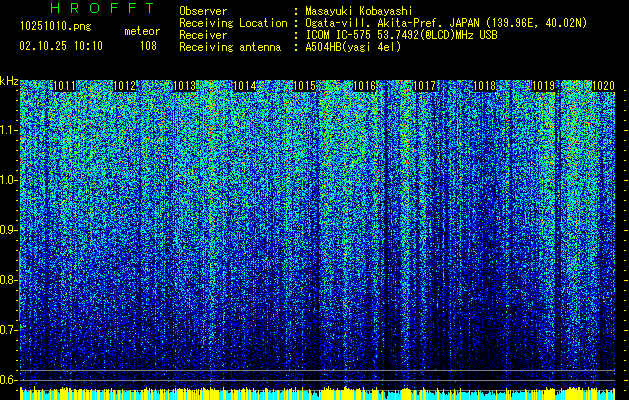Click the 1014 time marker

pos(244,86)
